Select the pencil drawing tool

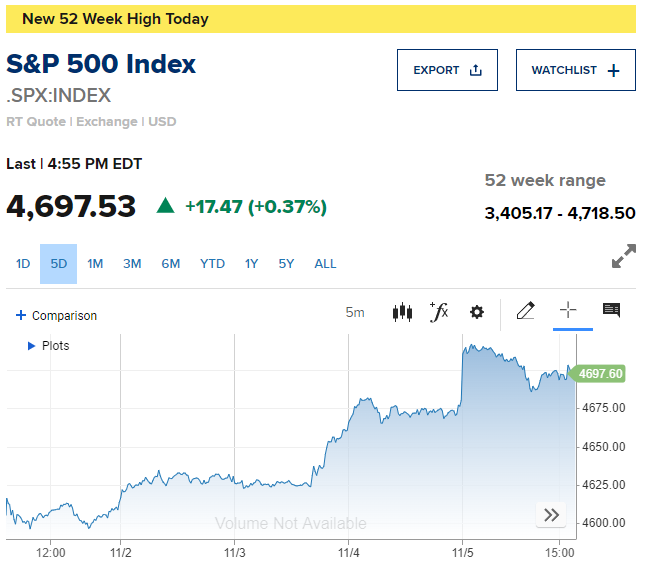click(526, 311)
